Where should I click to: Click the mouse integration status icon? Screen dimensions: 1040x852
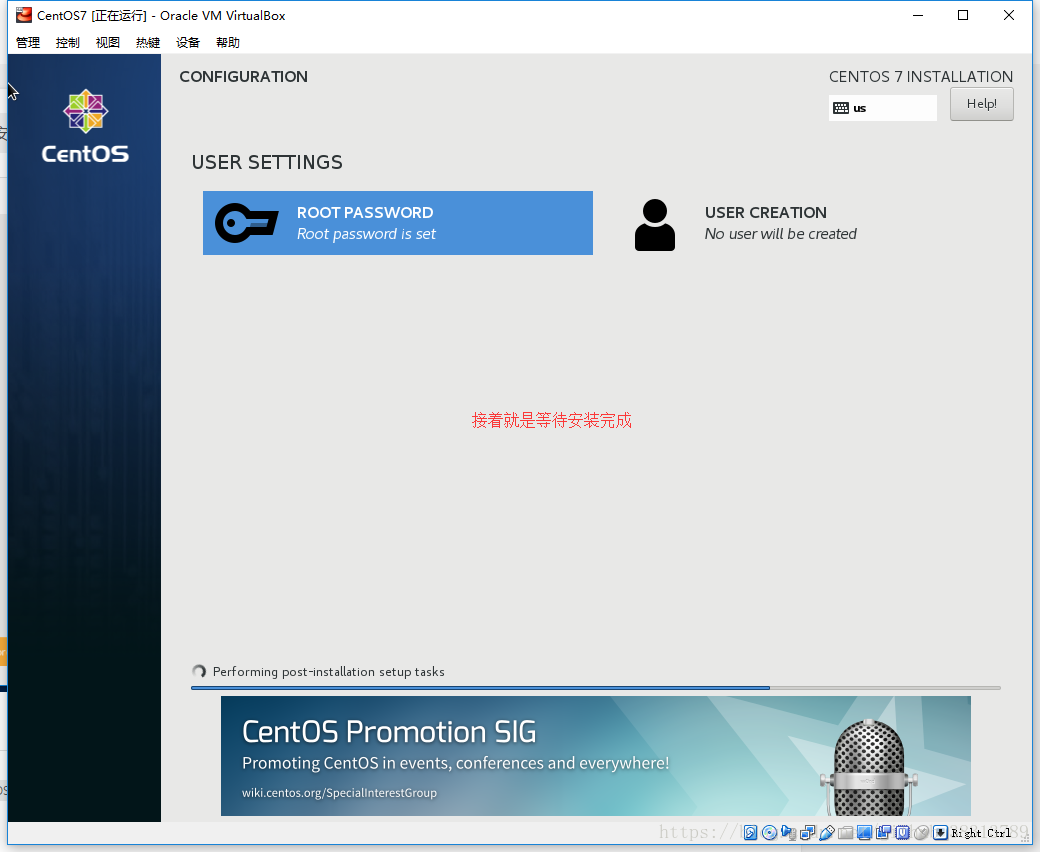tap(921, 833)
